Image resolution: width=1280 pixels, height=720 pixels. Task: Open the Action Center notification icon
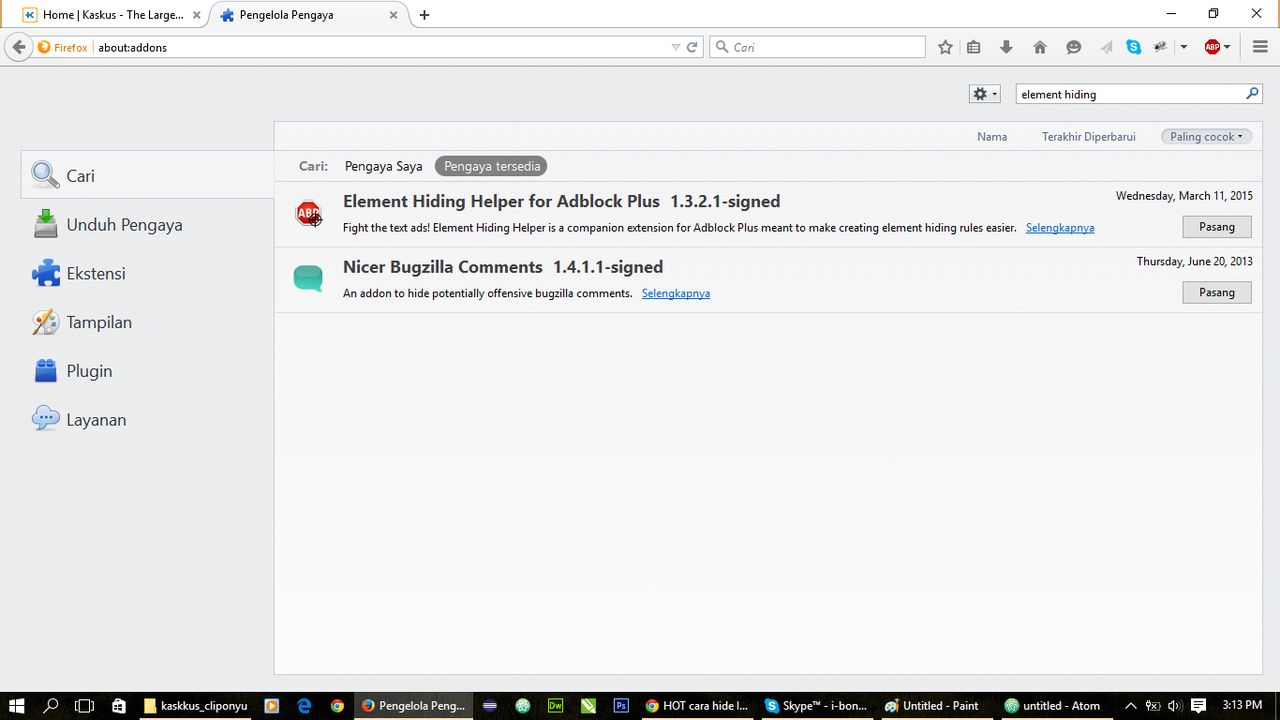(1198, 706)
